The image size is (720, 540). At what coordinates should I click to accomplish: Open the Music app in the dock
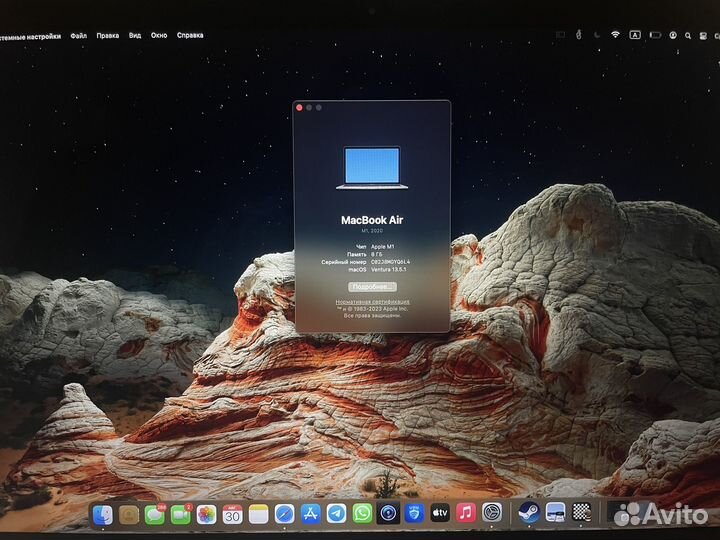tap(466, 512)
